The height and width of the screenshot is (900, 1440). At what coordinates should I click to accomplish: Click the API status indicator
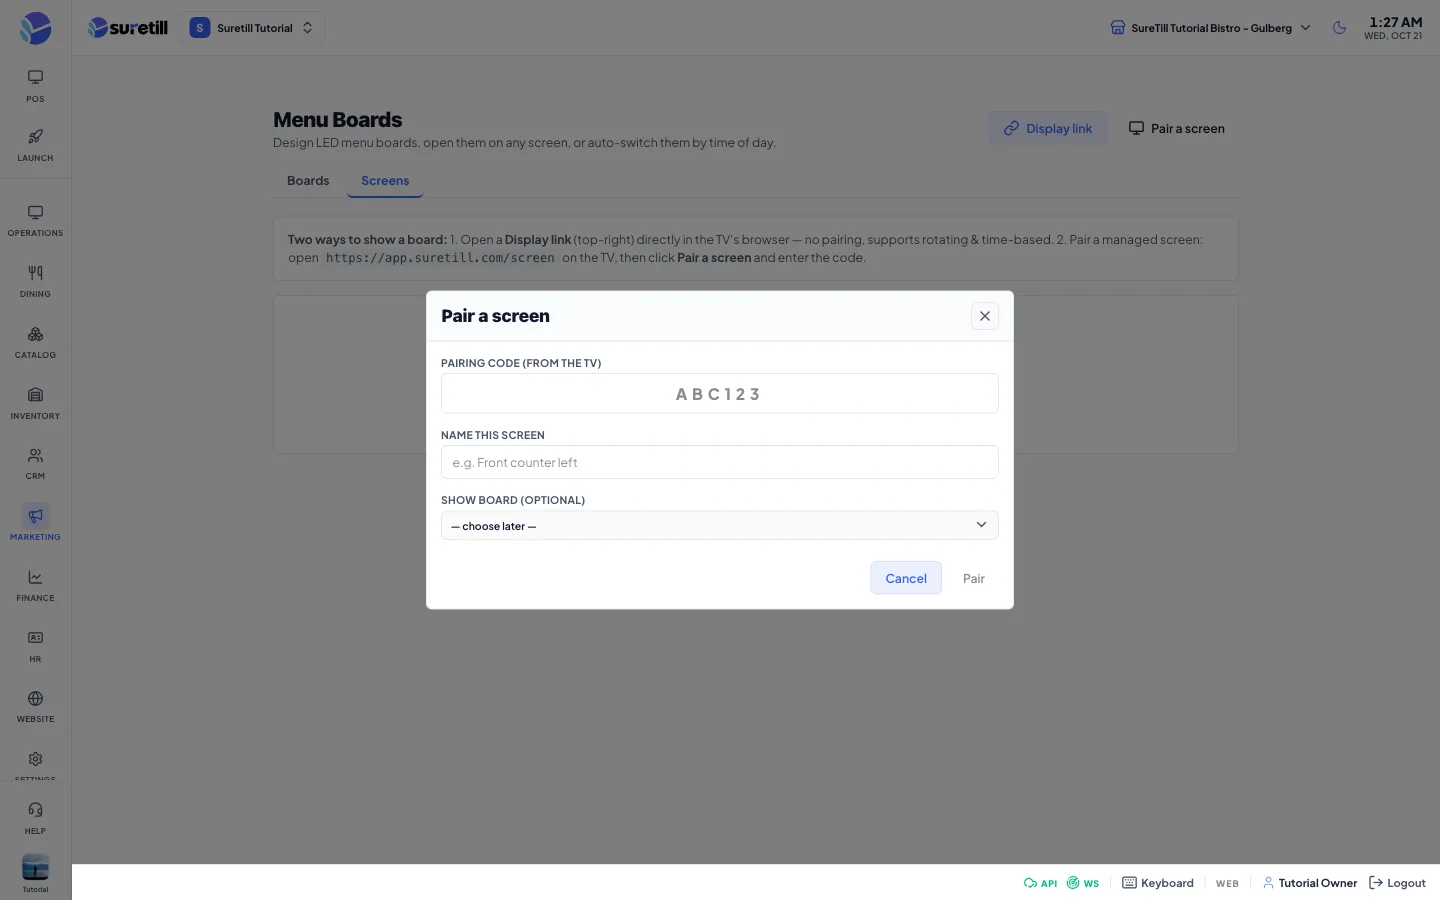pyautogui.click(x=1040, y=883)
